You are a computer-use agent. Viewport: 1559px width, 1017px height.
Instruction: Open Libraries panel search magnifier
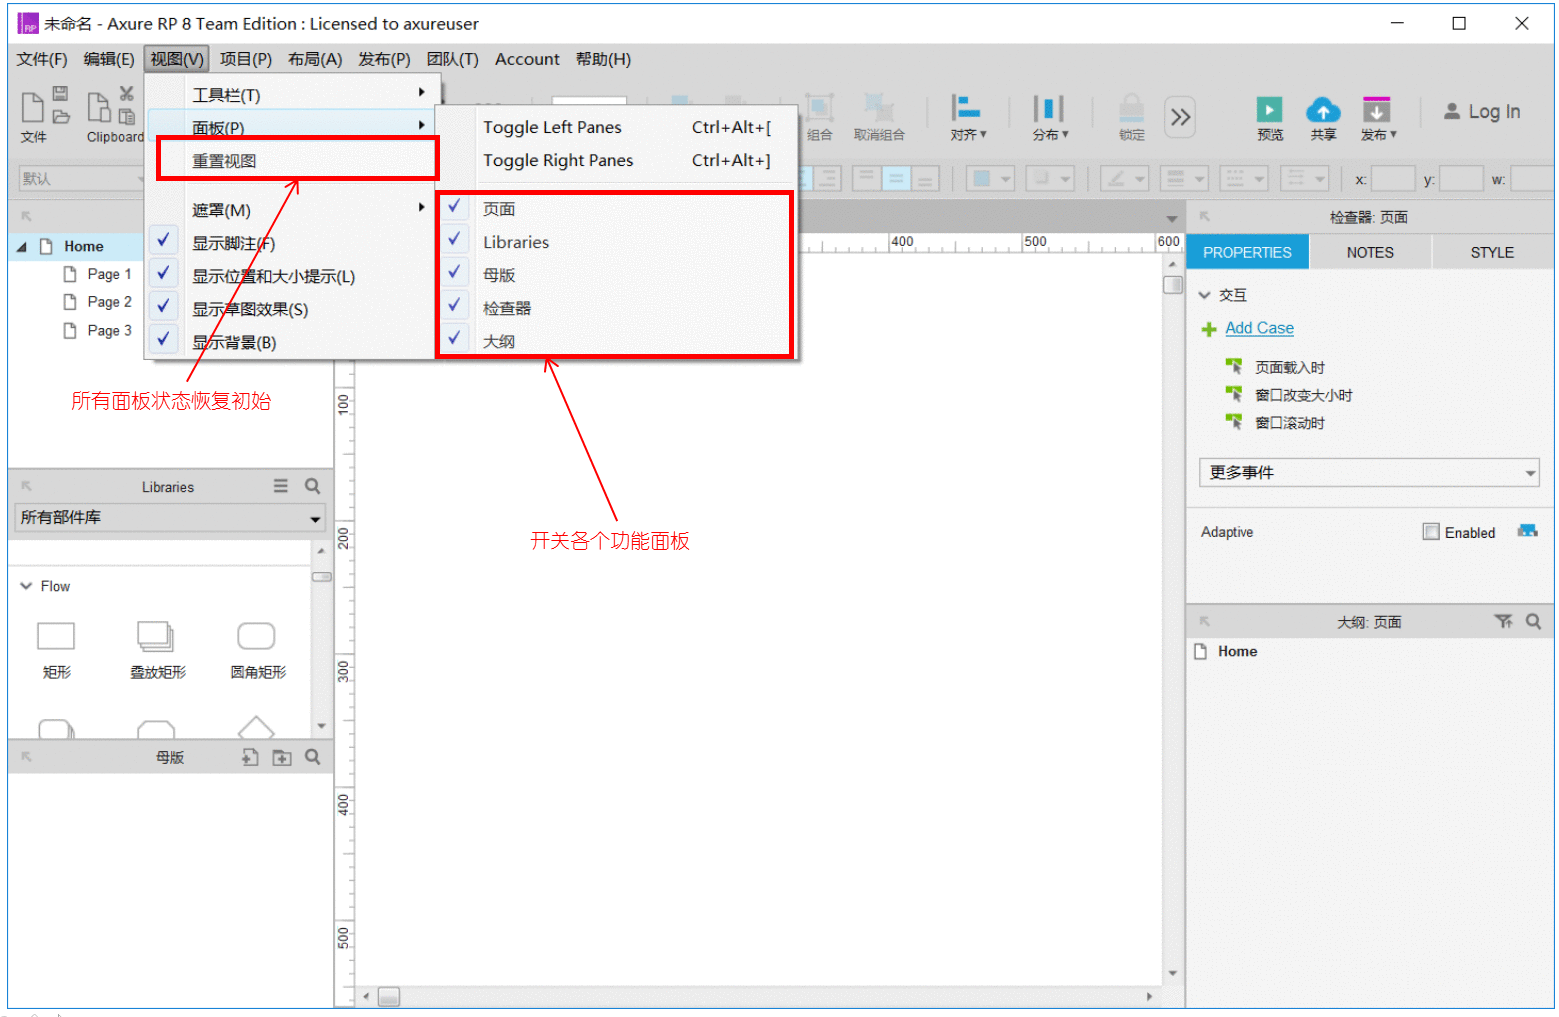[x=313, y=486]
